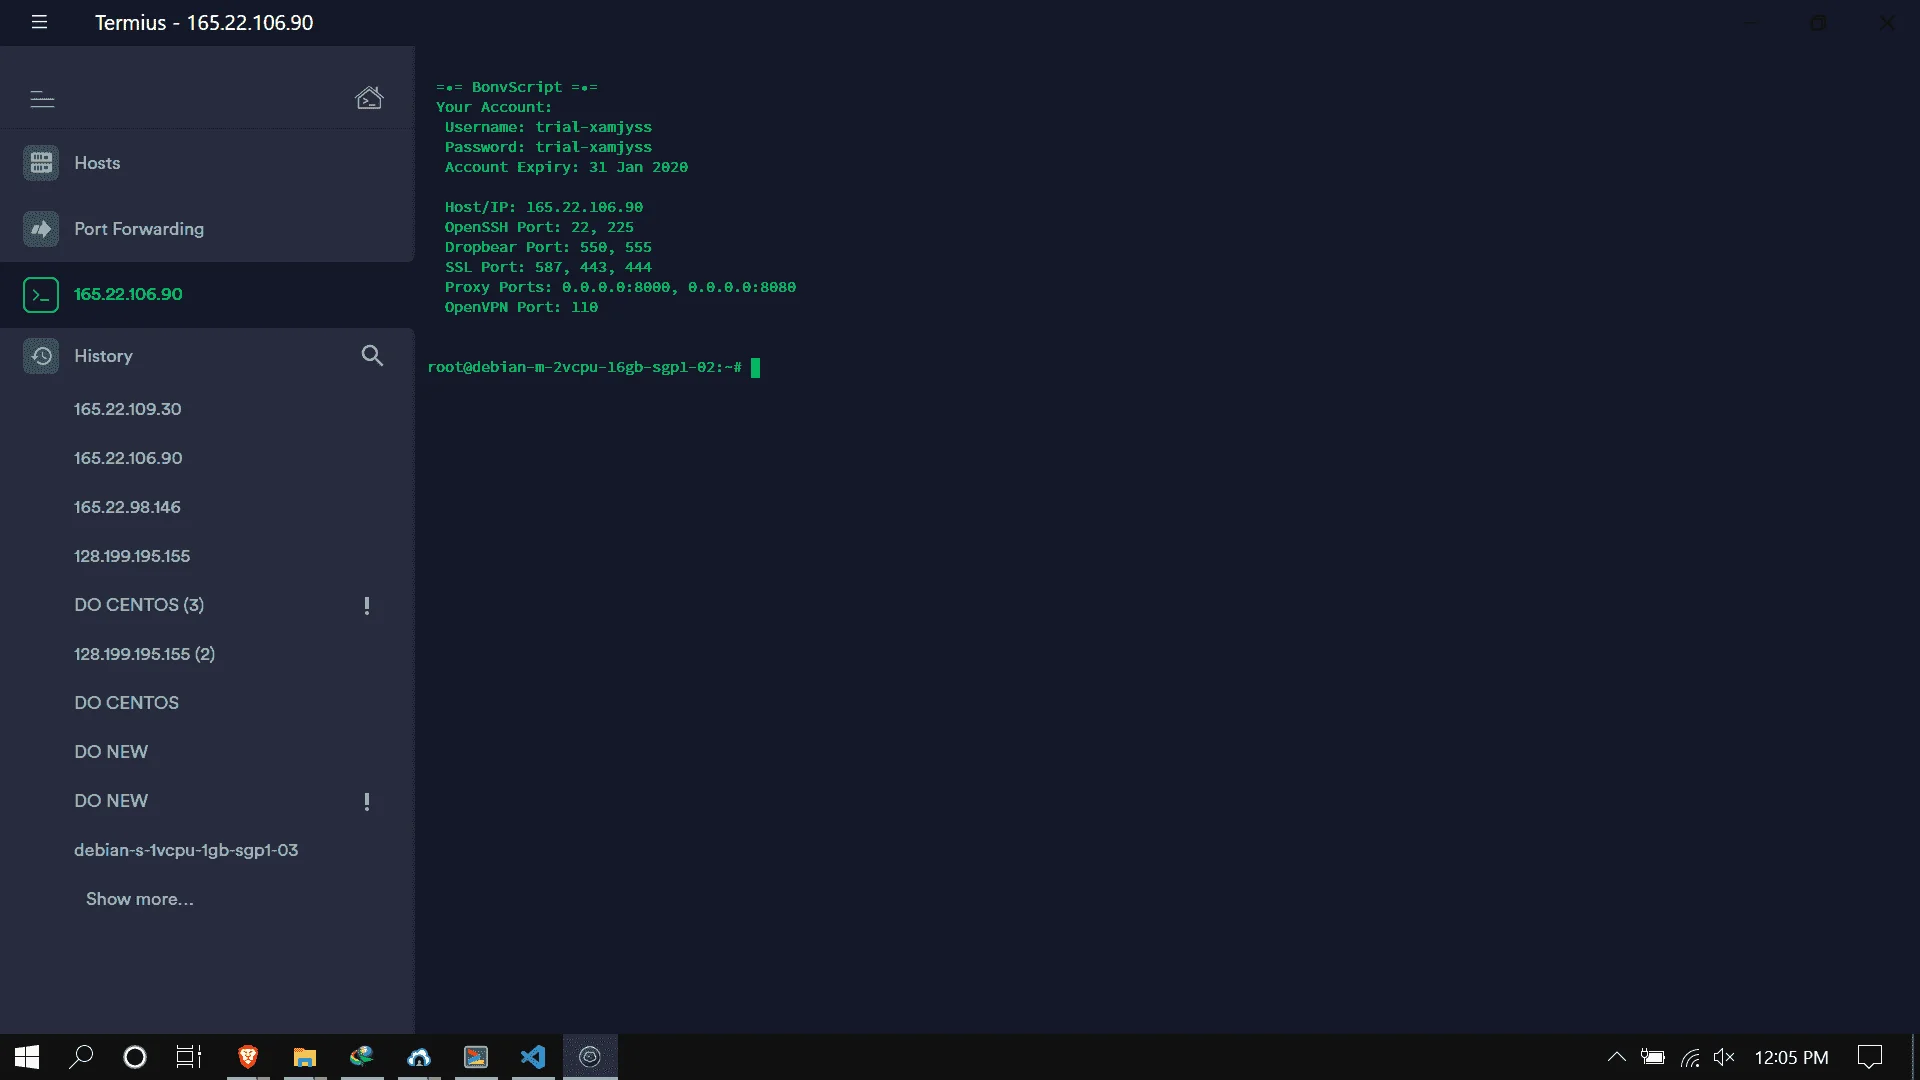Open File Explorer from the taskbar
This screenshot has height=1080, width=1920.
tap(305, 1057)
